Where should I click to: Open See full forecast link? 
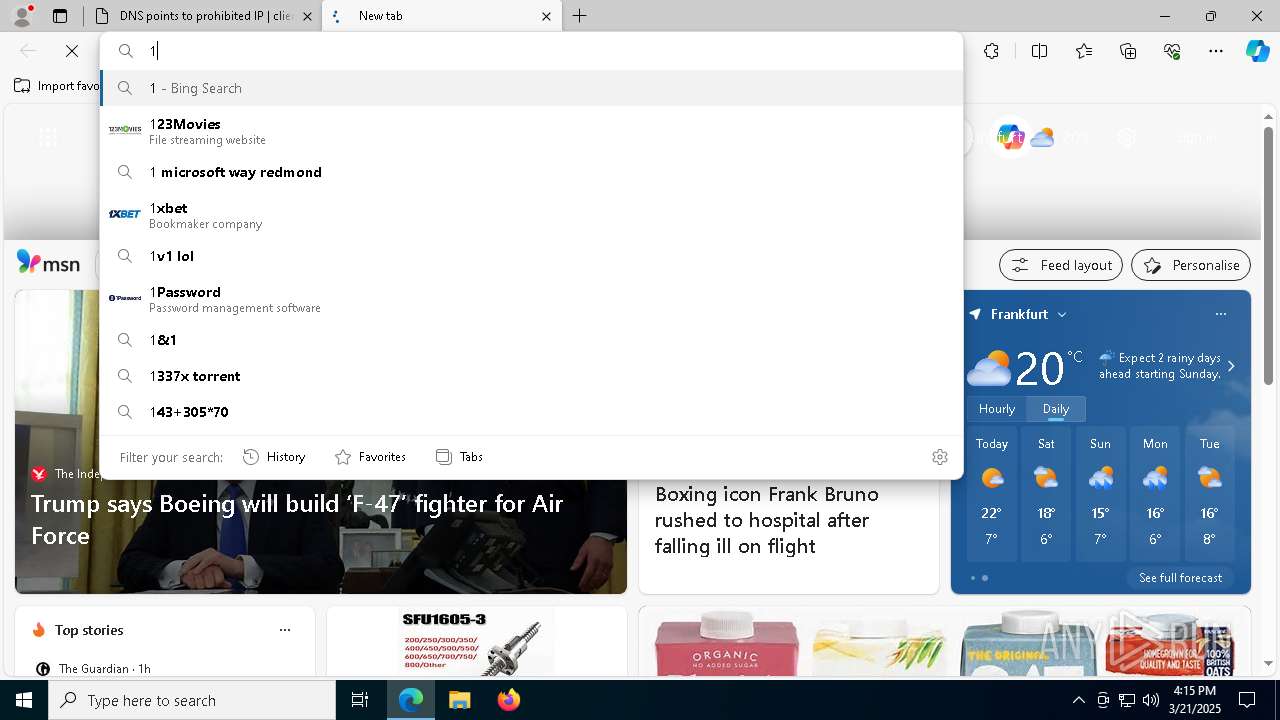1180,578
